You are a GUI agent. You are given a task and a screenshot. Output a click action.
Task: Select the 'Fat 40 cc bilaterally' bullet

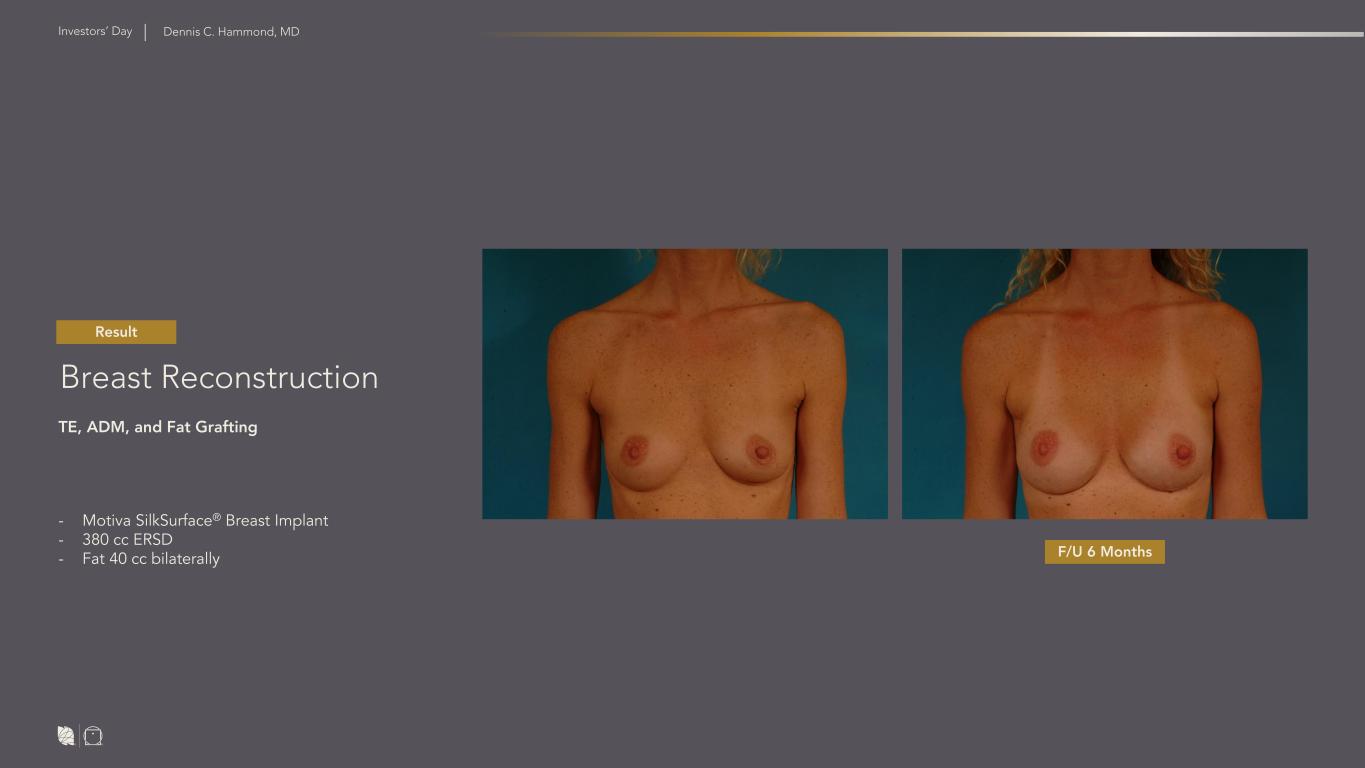click(151, 559)
